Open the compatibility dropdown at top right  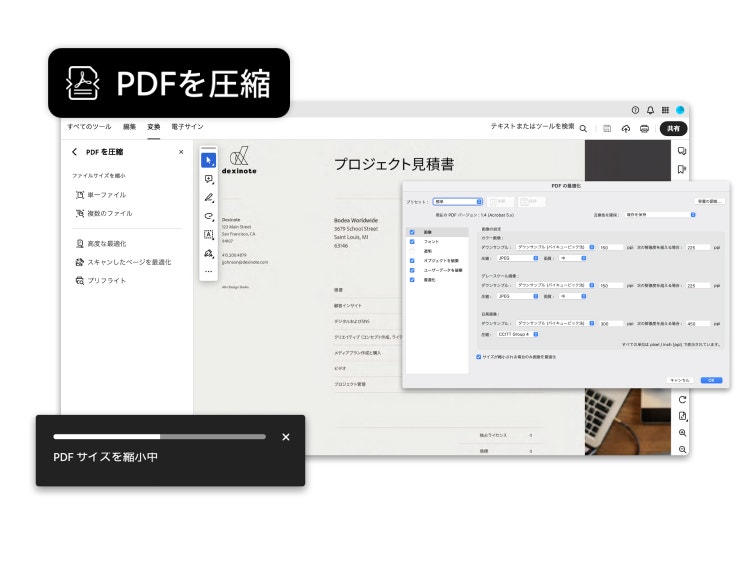pos(660,215)
